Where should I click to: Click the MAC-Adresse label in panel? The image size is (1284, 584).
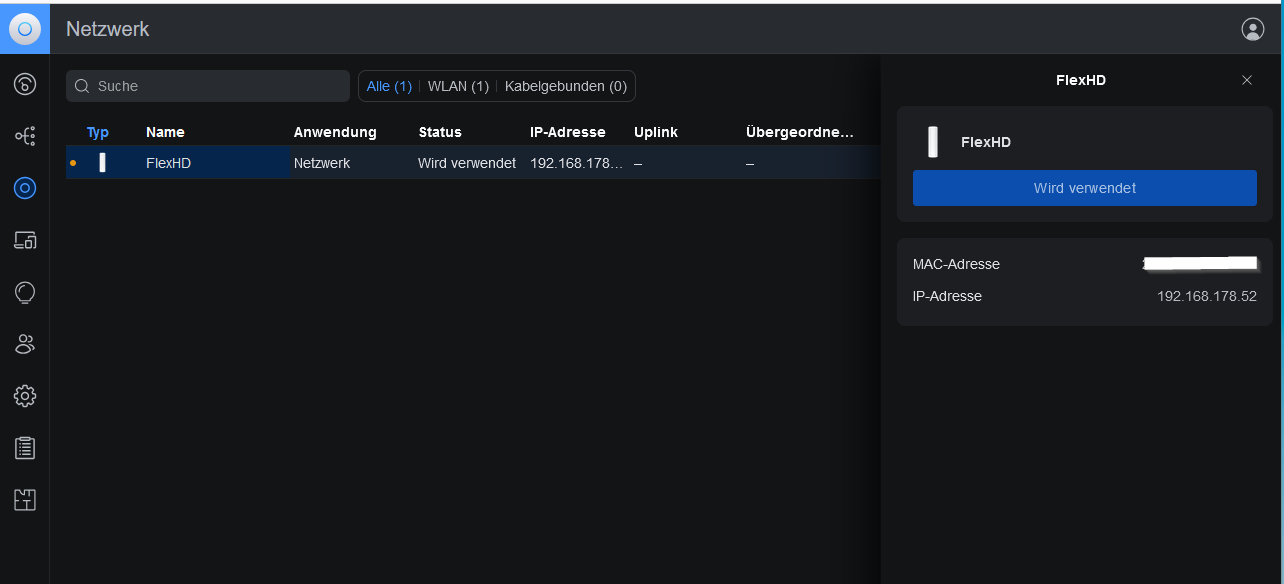click(x=956, y=264)
